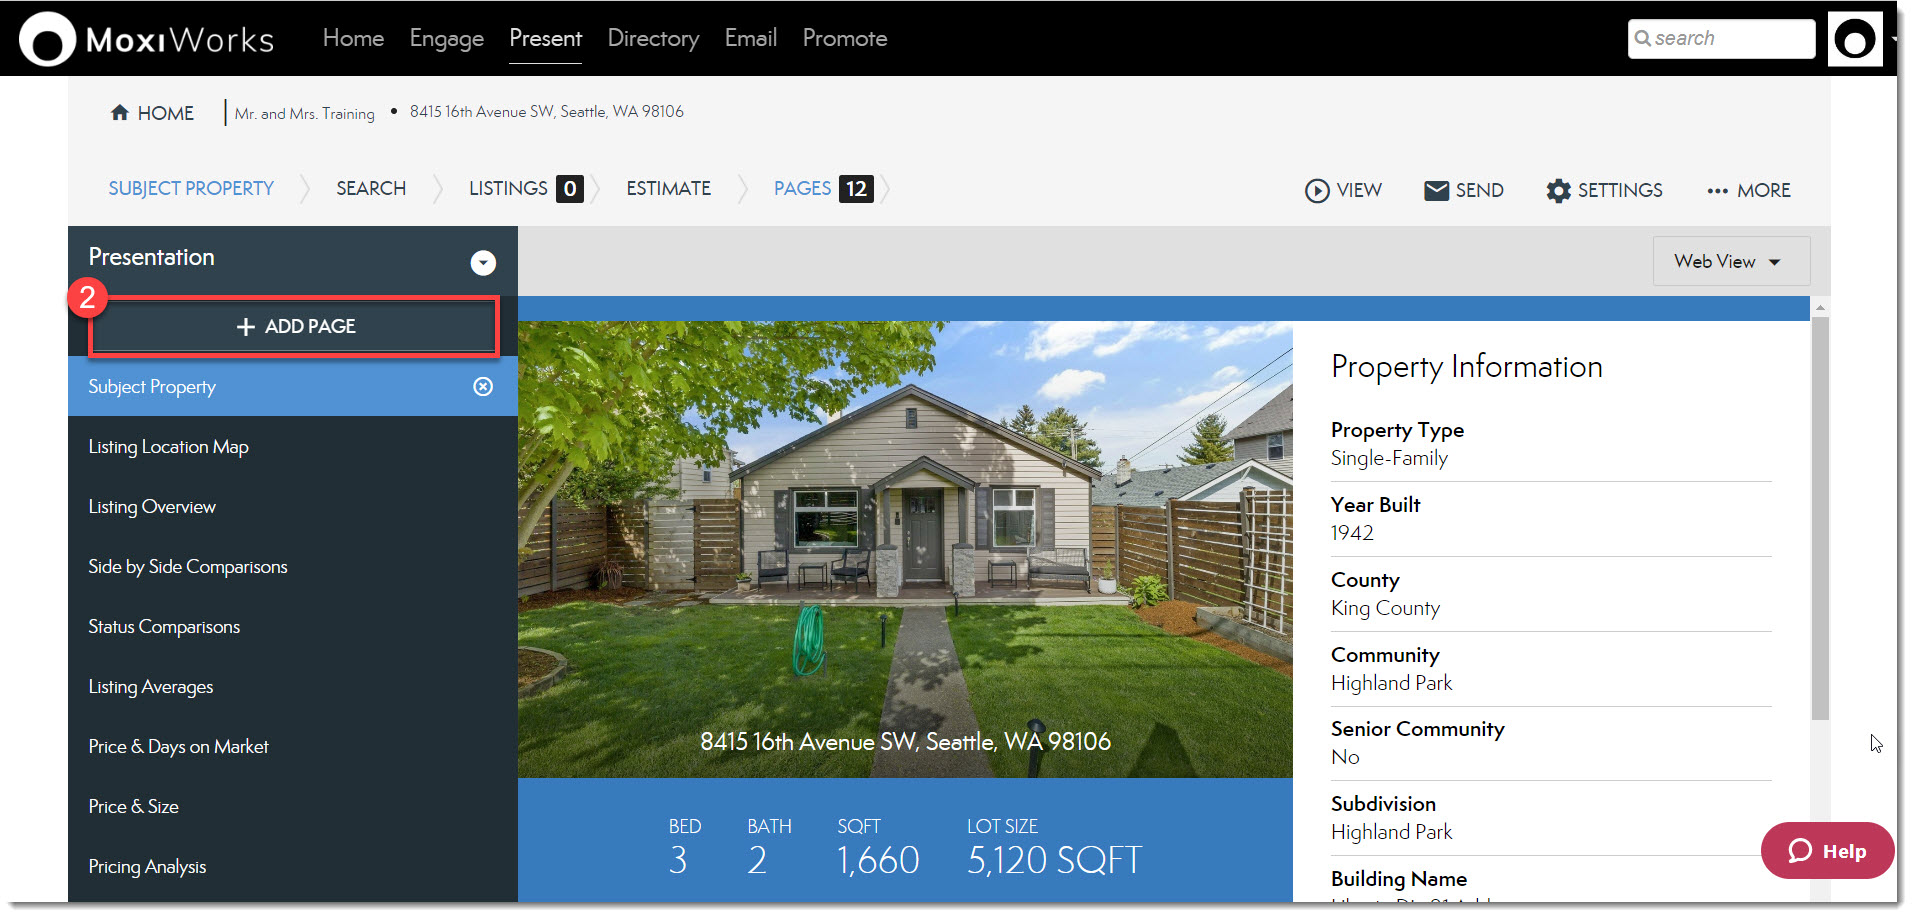This screenshot has height=917, width=1912.
Task: Select Listing Location Map page
Action: [x=168, y=447]
